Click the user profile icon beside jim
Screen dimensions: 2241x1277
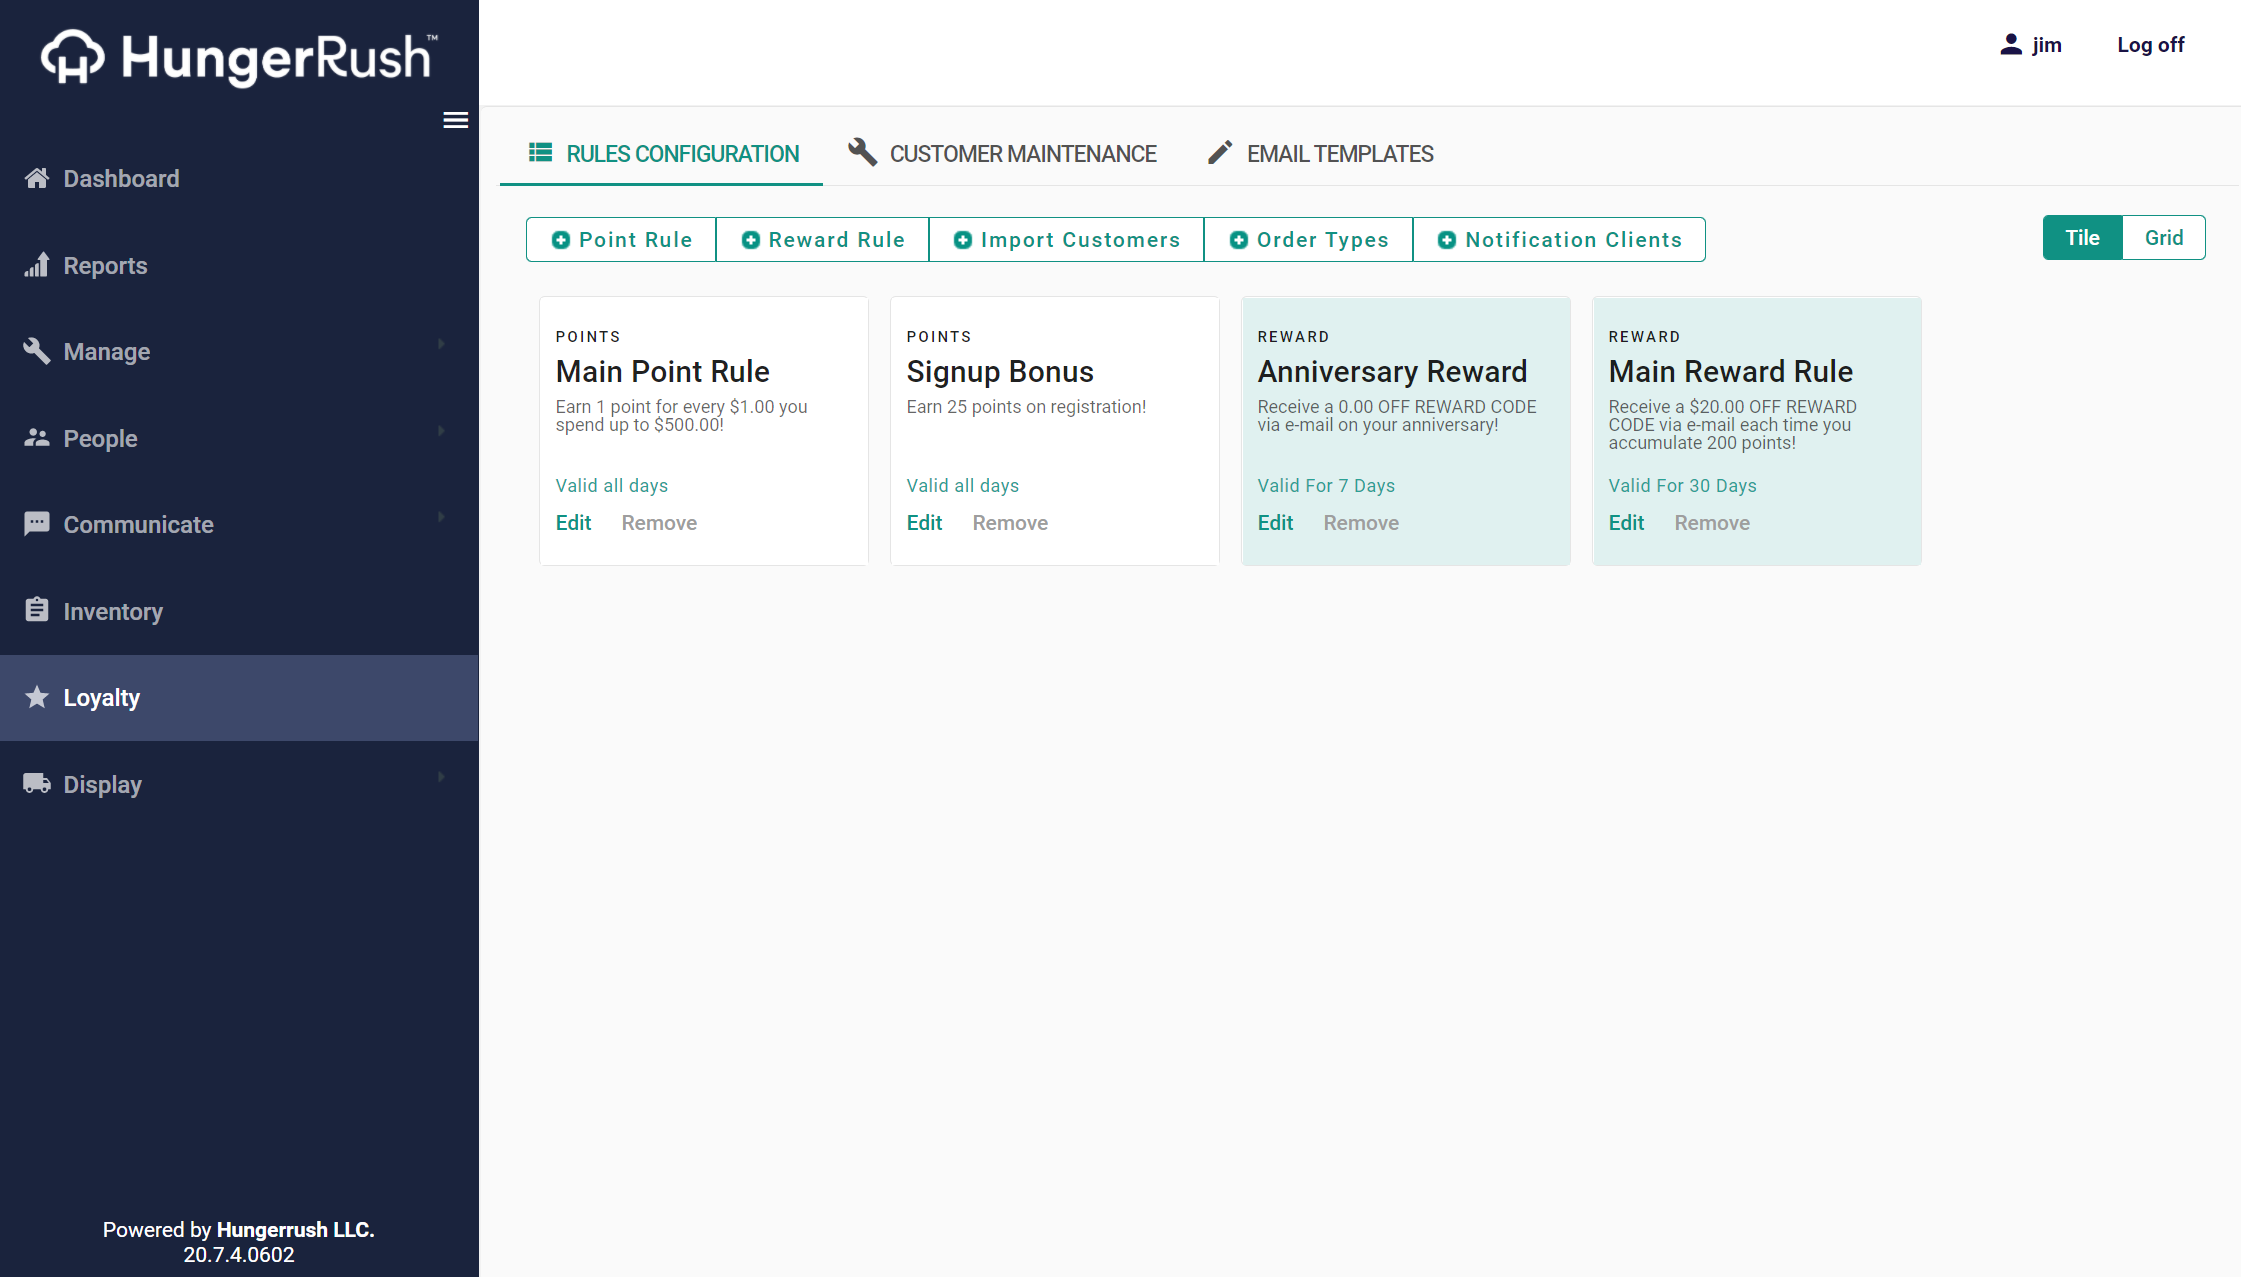coord(2010,45)
